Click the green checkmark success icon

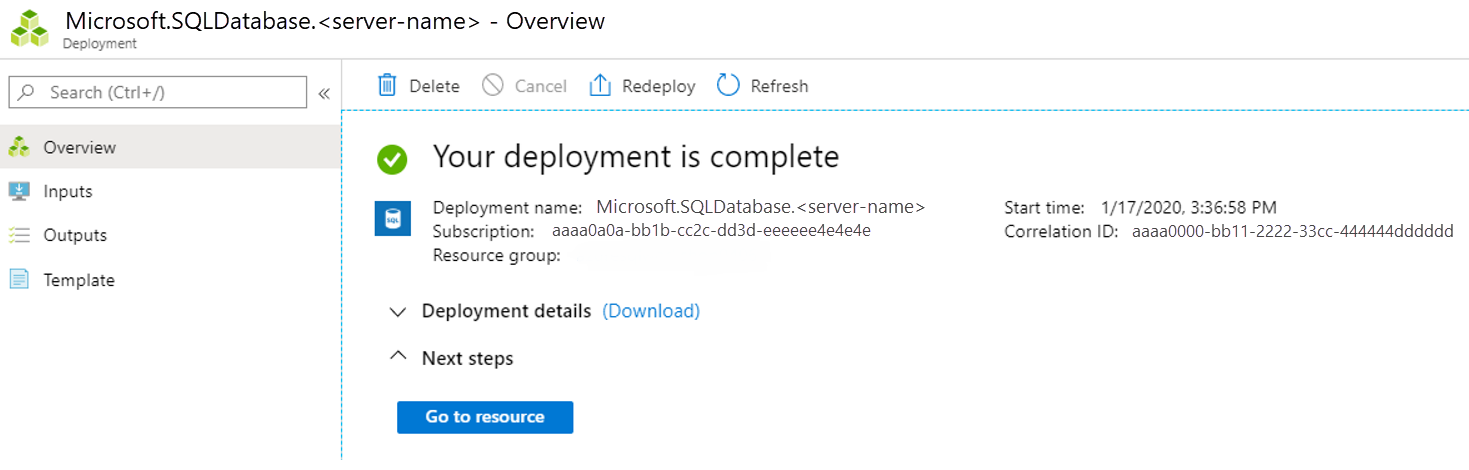[x=392, y=158]
